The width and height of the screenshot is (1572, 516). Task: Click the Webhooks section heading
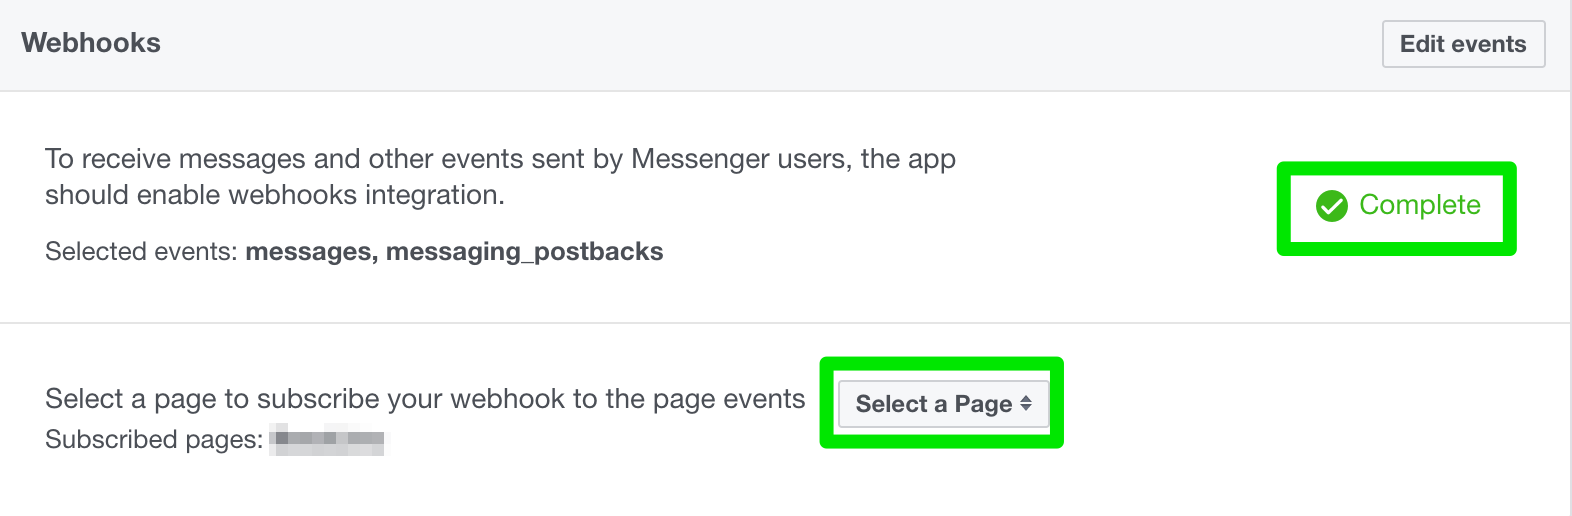91,43
